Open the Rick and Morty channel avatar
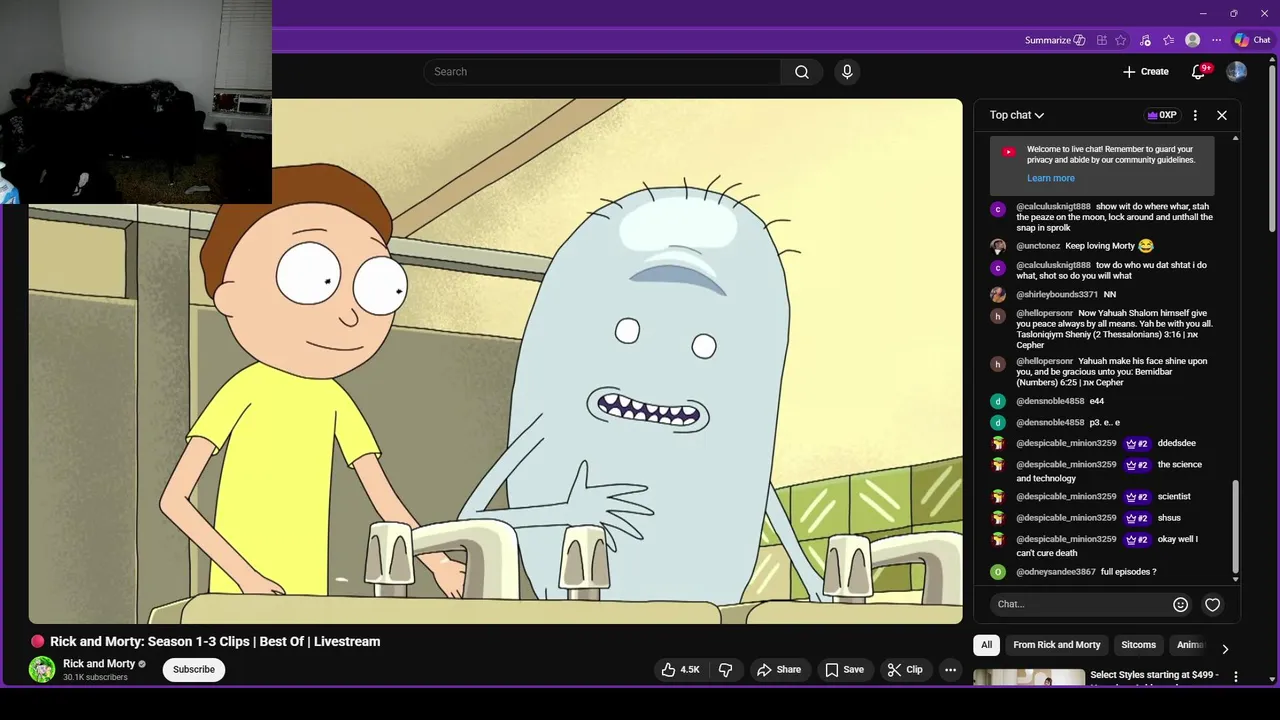 (x=42, y=669)
